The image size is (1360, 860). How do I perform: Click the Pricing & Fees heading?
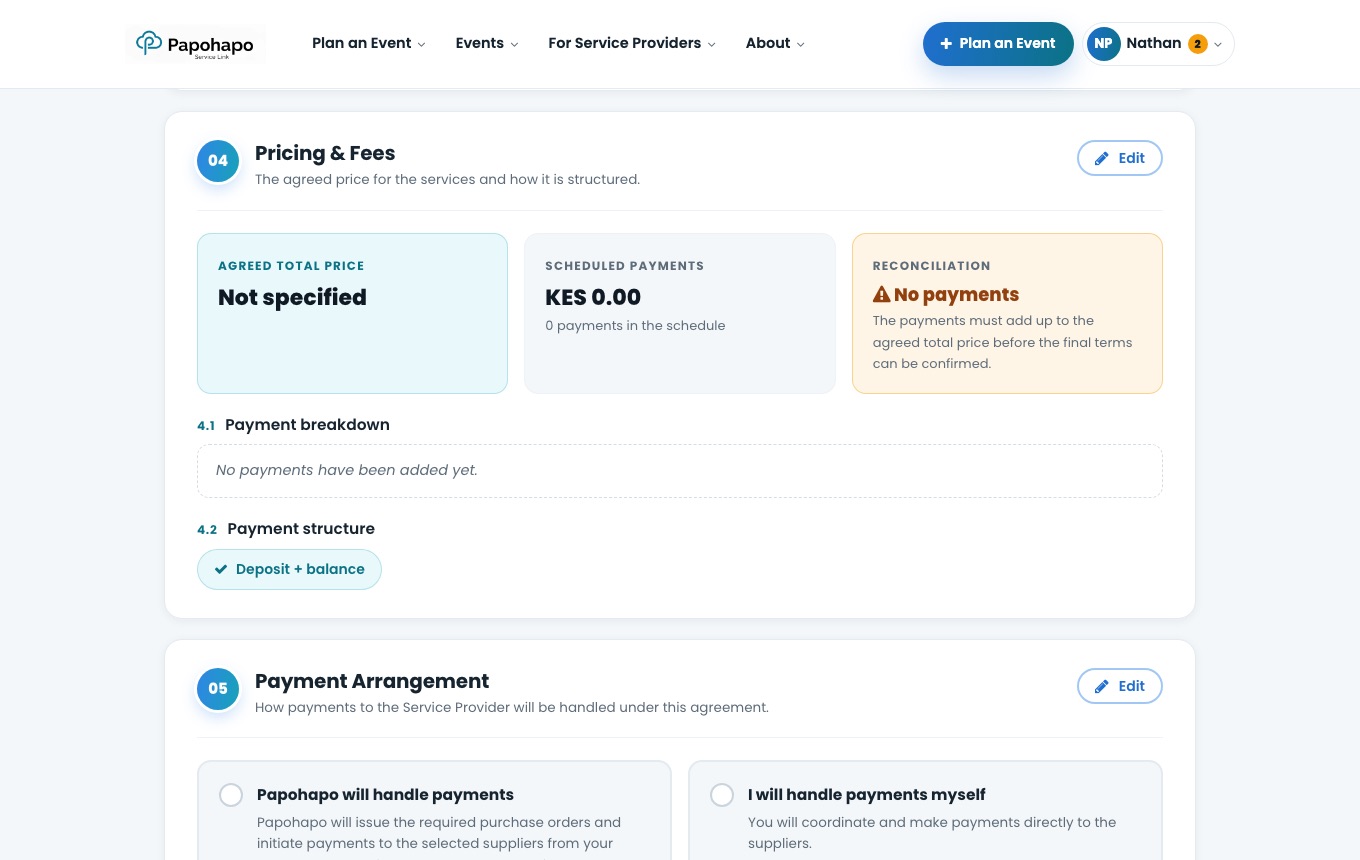tap(325, 153)
